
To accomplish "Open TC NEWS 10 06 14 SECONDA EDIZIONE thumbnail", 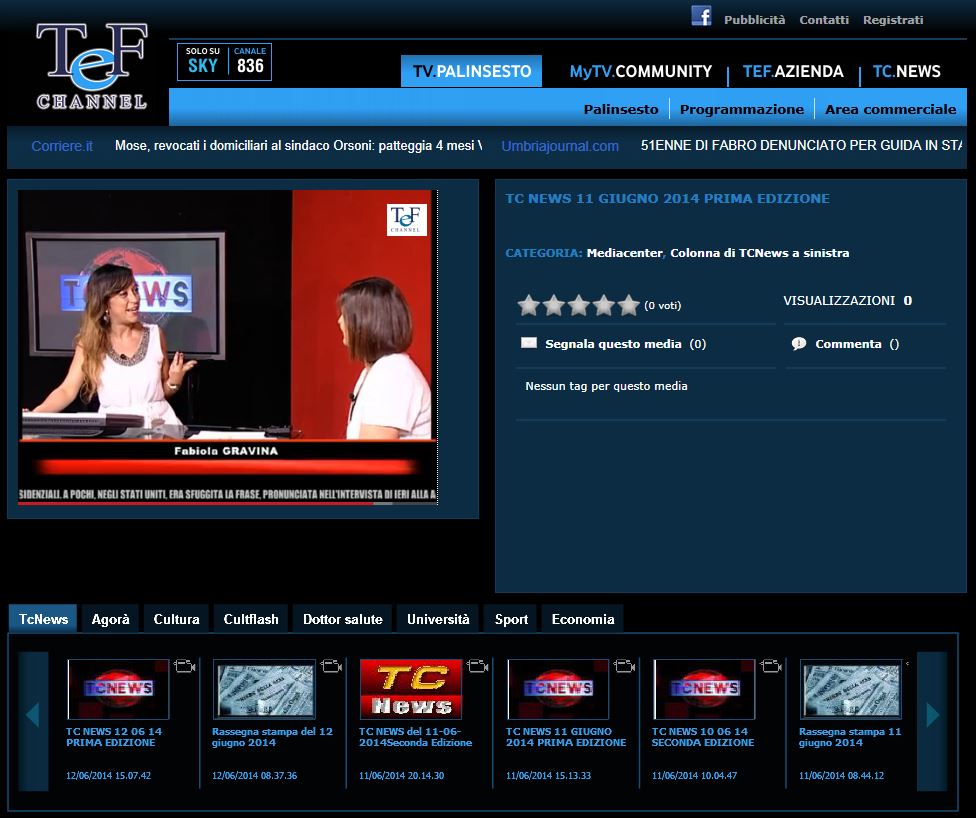I will pyautogui.click(x=704, y=689).
